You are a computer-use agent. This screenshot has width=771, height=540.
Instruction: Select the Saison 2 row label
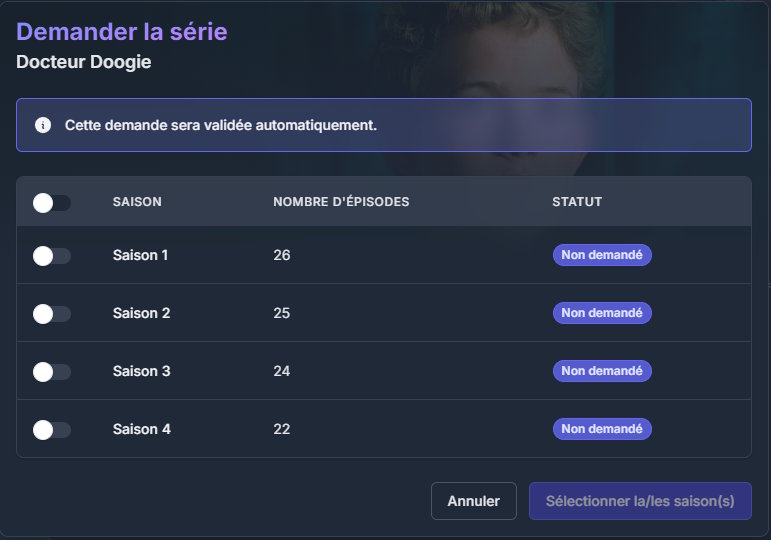pos(141,313)
